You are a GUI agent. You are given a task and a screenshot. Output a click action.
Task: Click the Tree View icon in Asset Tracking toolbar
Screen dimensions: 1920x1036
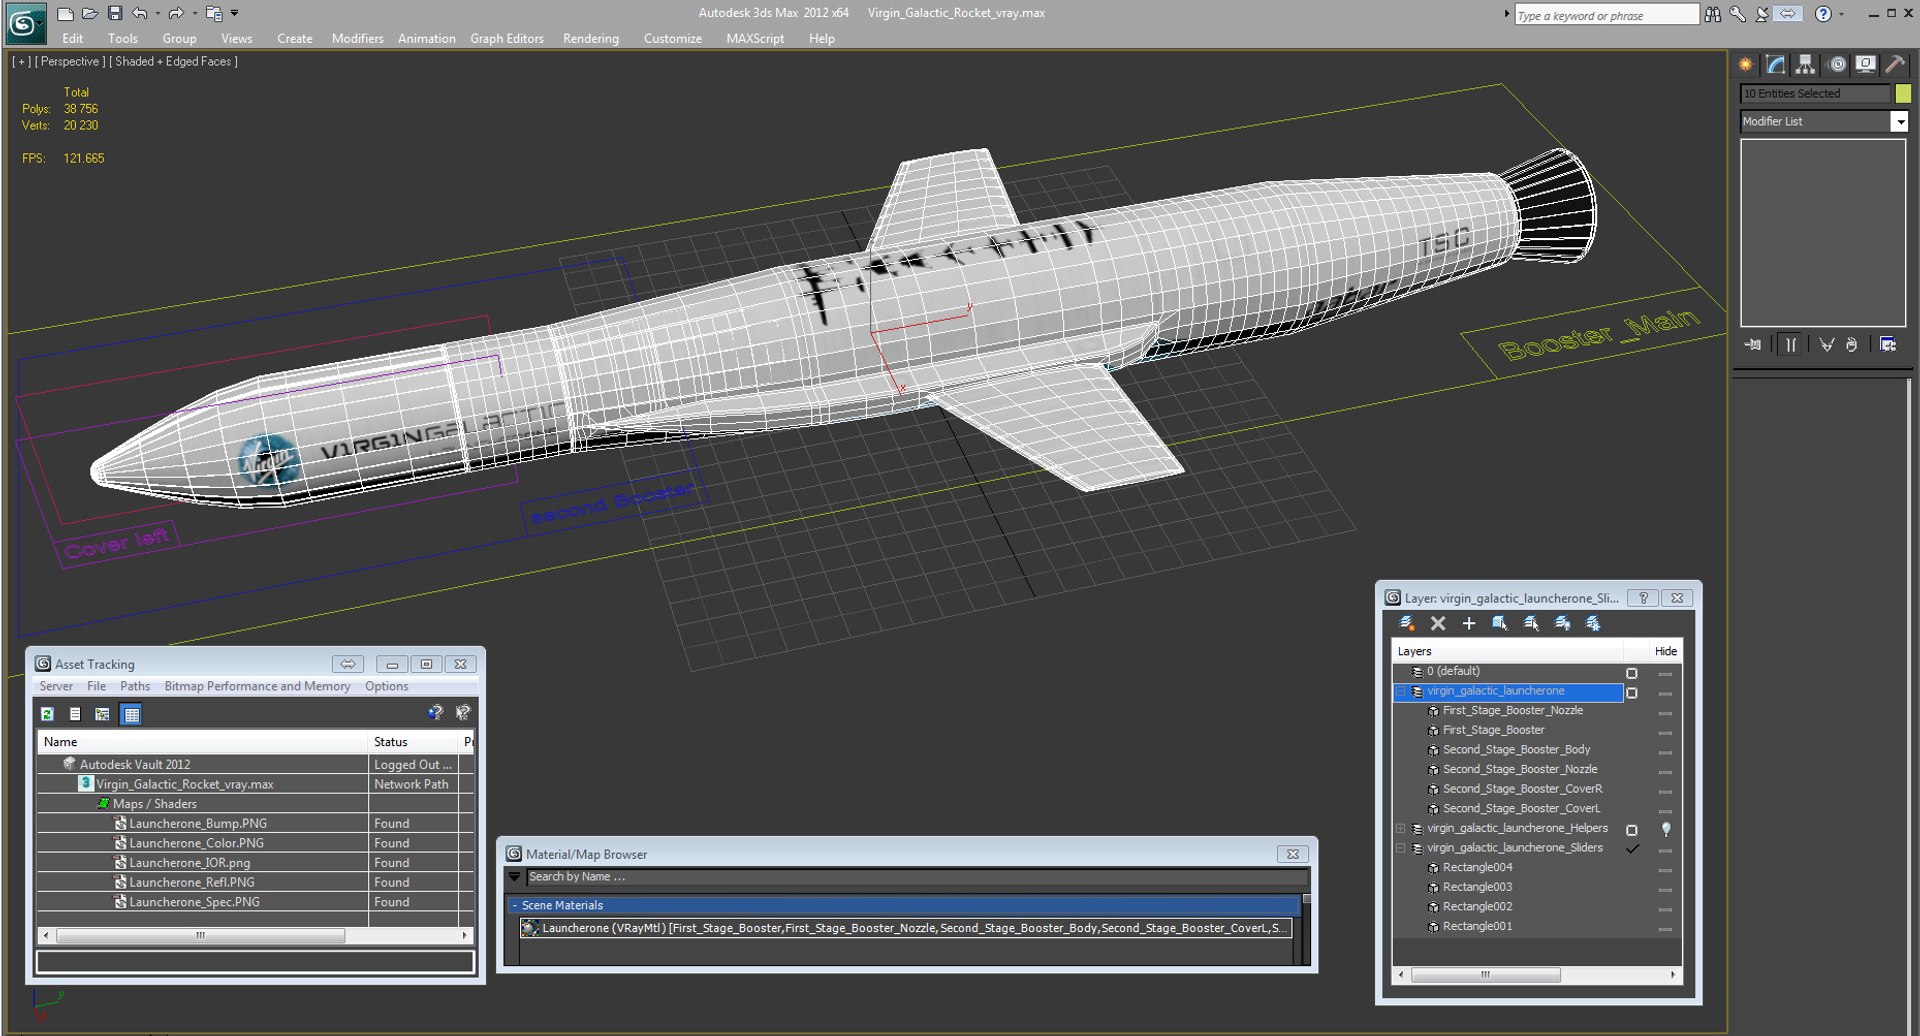102,714
